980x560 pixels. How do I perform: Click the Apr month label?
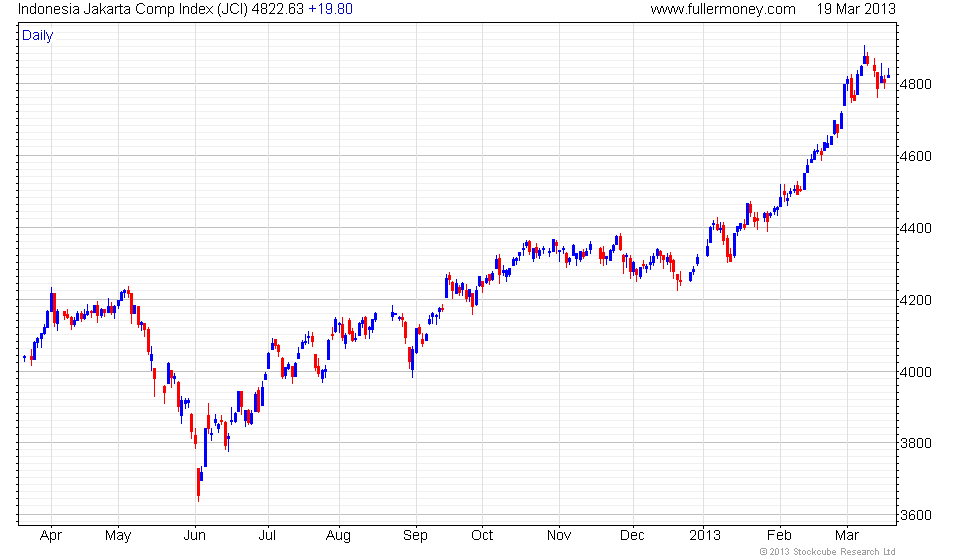(x=51, y=536)
